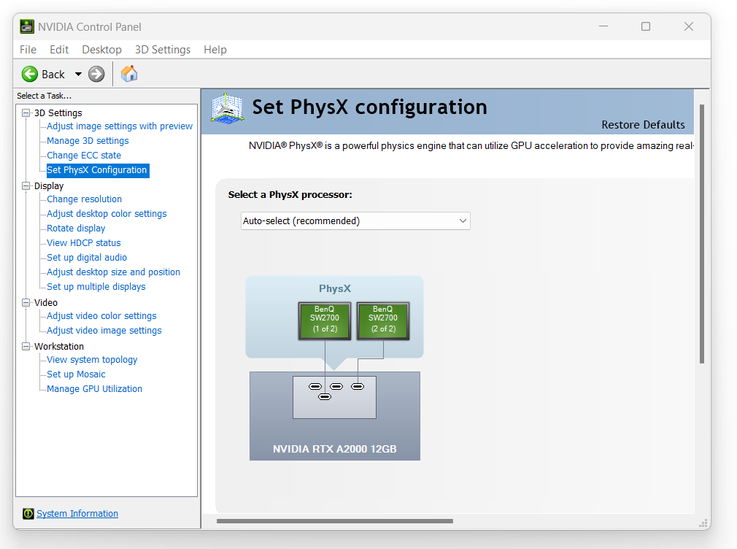Click the PhysX diagram title

coord(335,288)
